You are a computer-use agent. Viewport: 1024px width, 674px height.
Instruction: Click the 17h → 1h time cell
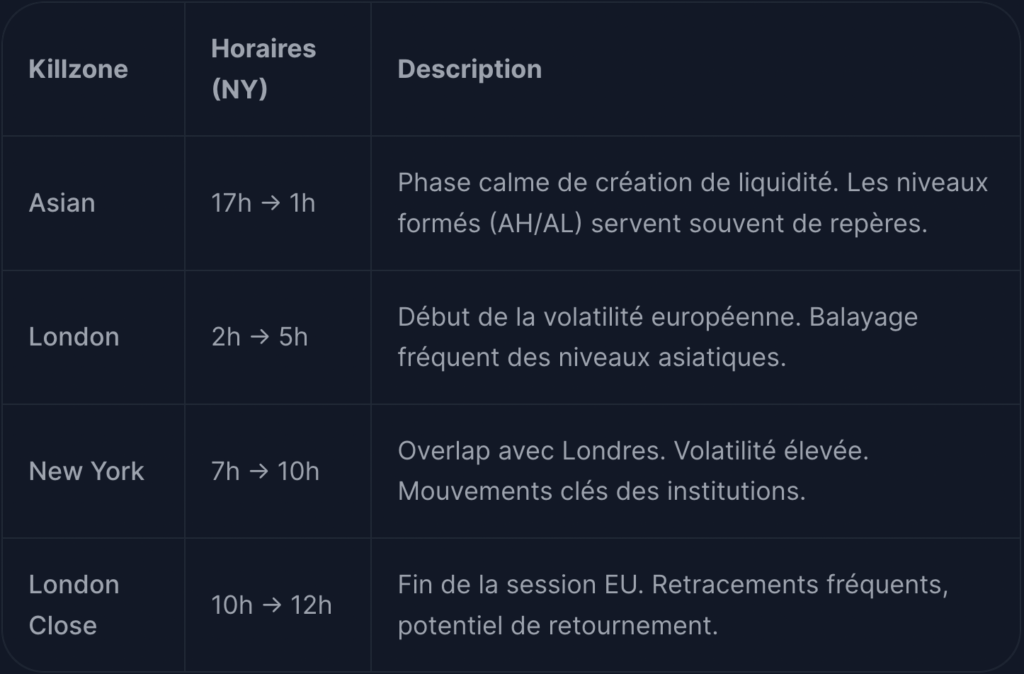263,203
